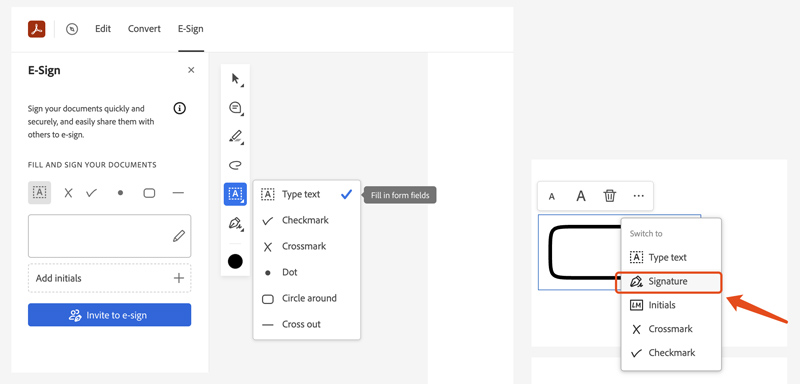Image resolution: width=800 pixels, height=384 pixels.
Task: Close the E-Sign panel
Action: click(191, 70)
